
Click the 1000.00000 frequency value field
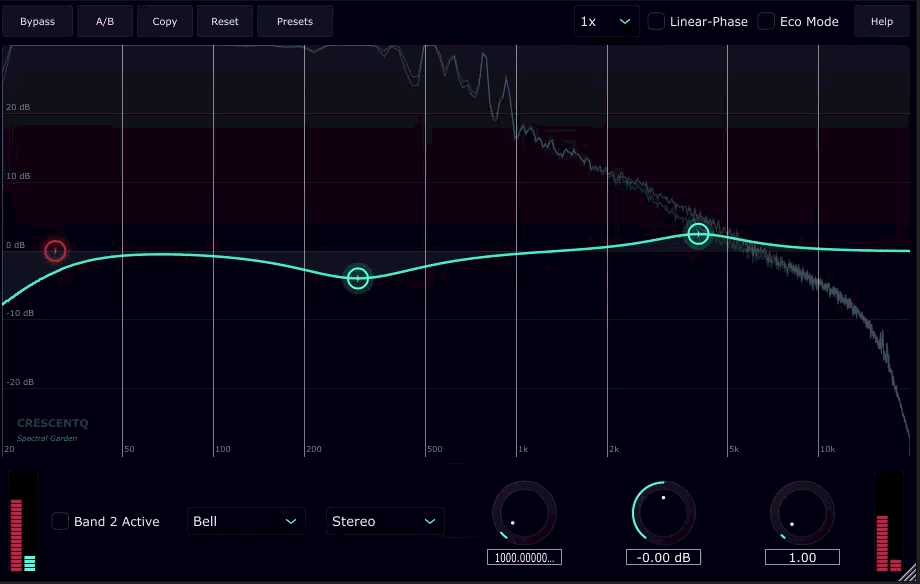click(x=524, y=557)
